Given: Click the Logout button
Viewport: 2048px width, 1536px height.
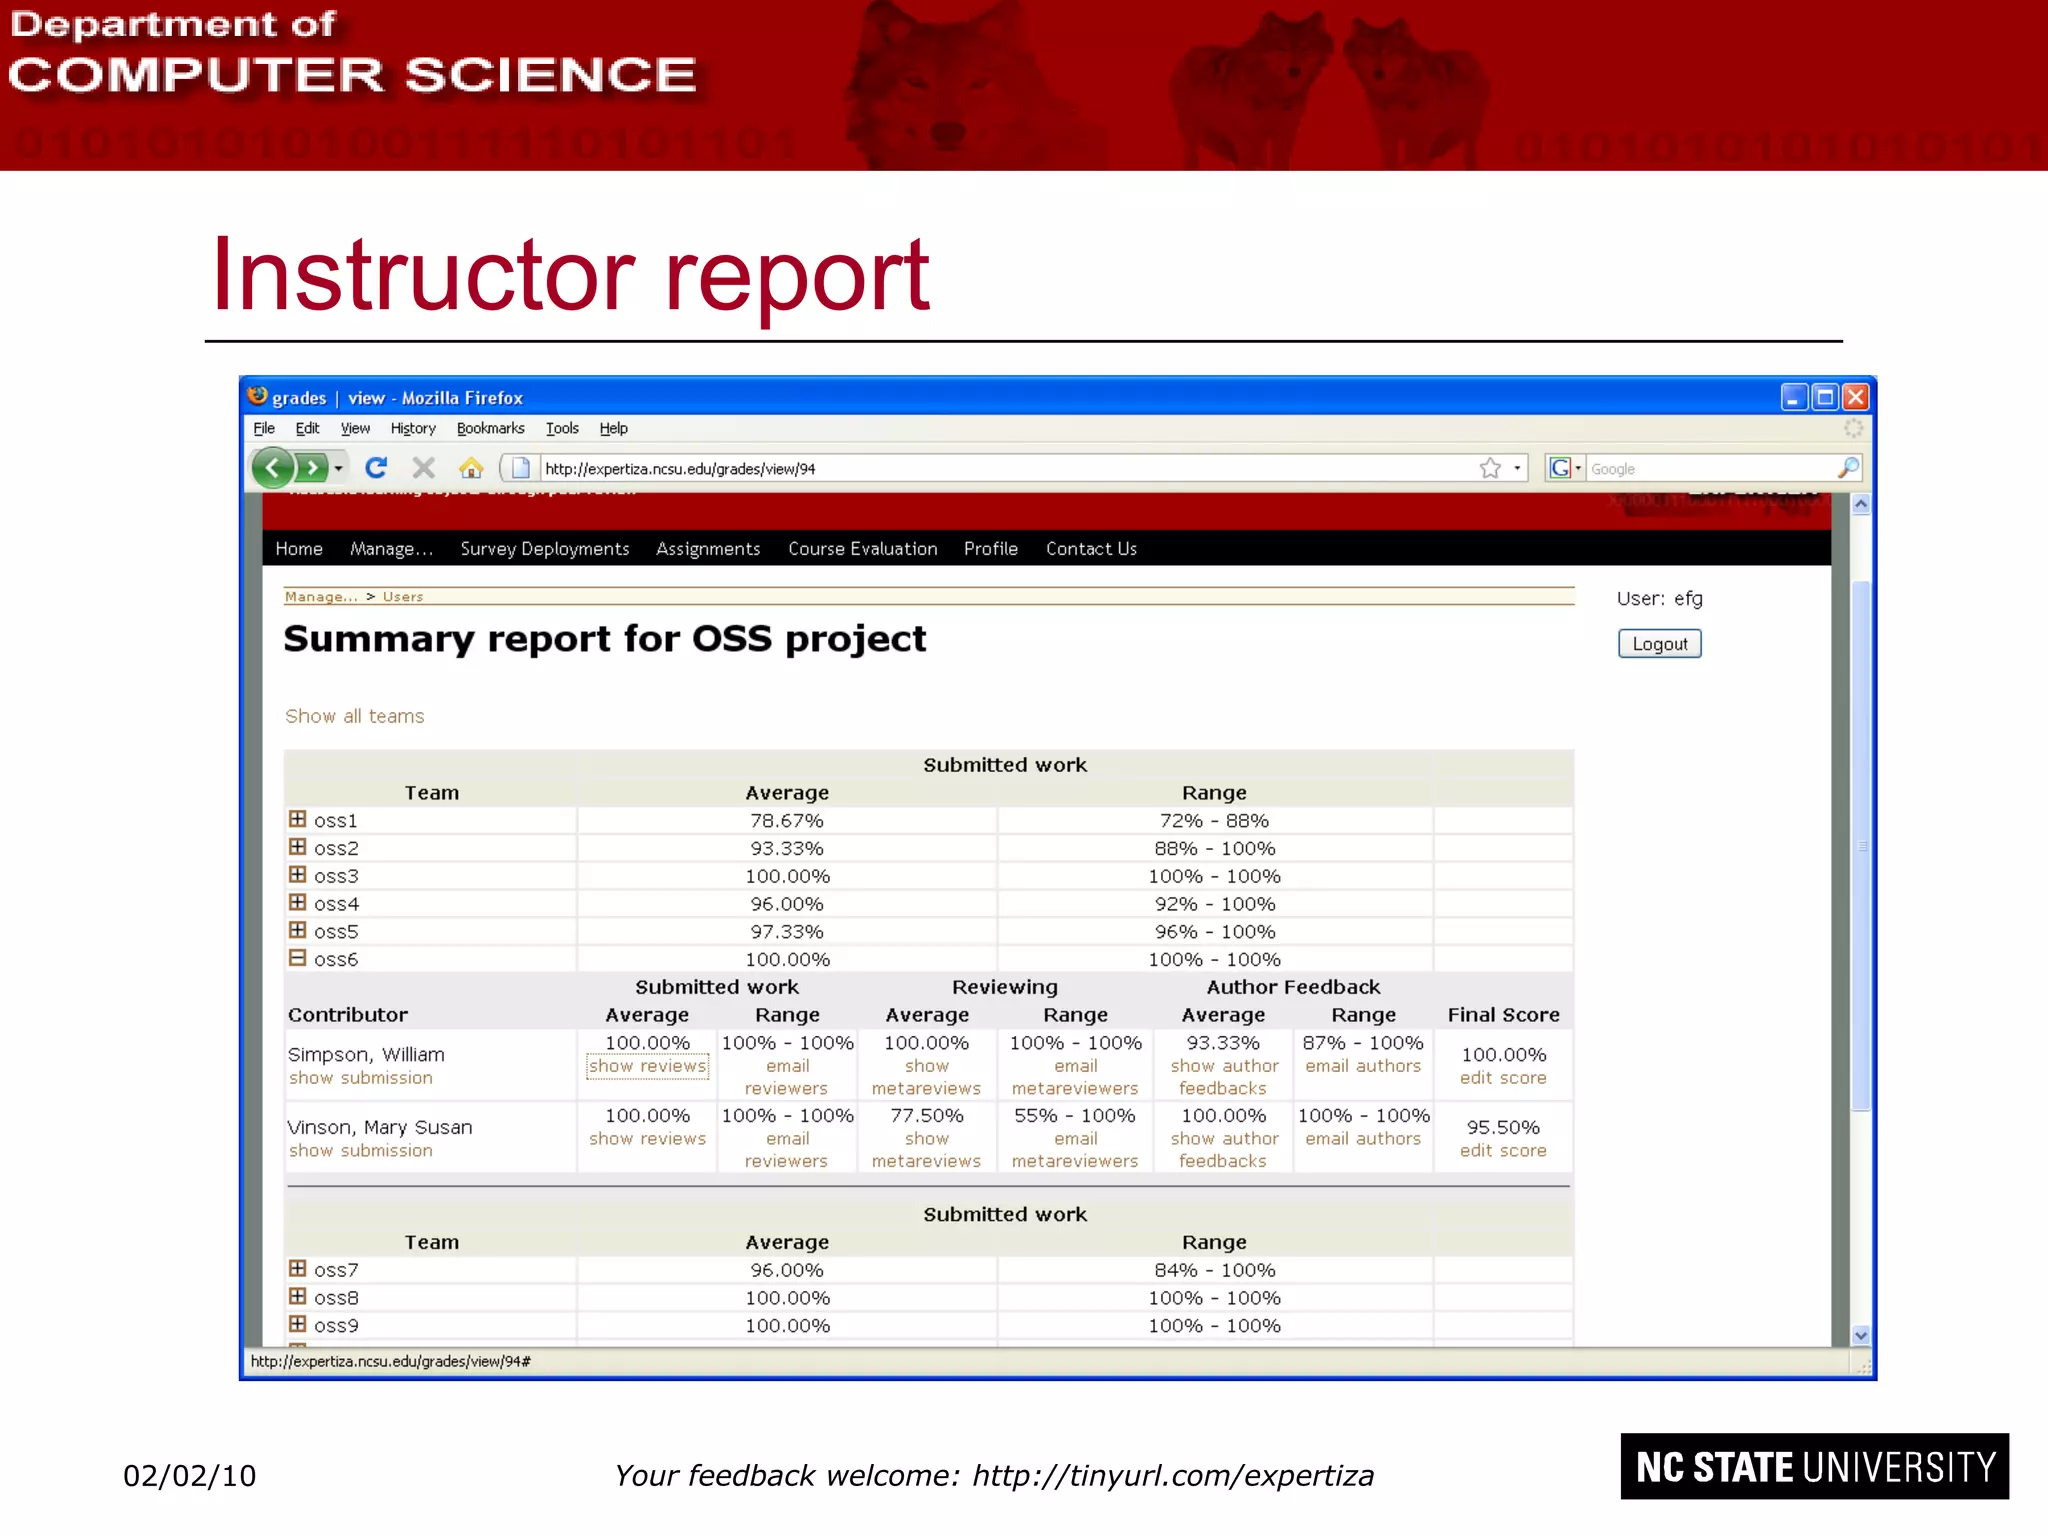Looking at the screenshot, I should point(1659,644).
